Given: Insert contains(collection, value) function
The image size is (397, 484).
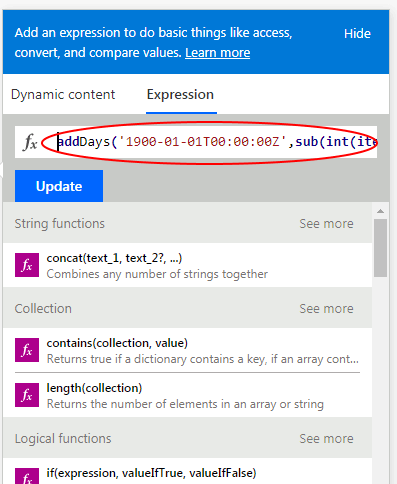Looking at the screenshot, I should coord(188,350).
